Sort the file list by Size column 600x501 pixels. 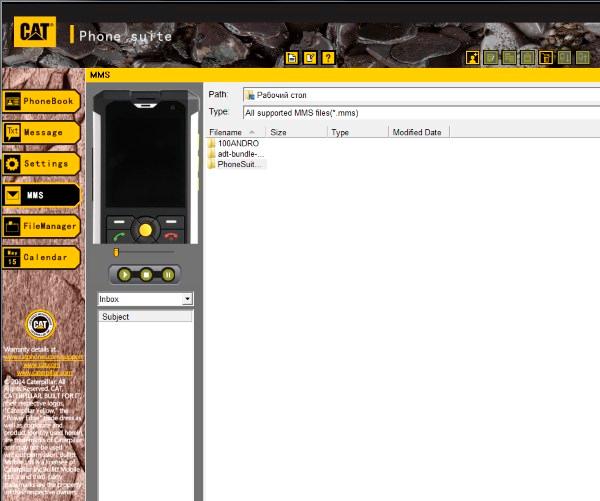point(297,132)
